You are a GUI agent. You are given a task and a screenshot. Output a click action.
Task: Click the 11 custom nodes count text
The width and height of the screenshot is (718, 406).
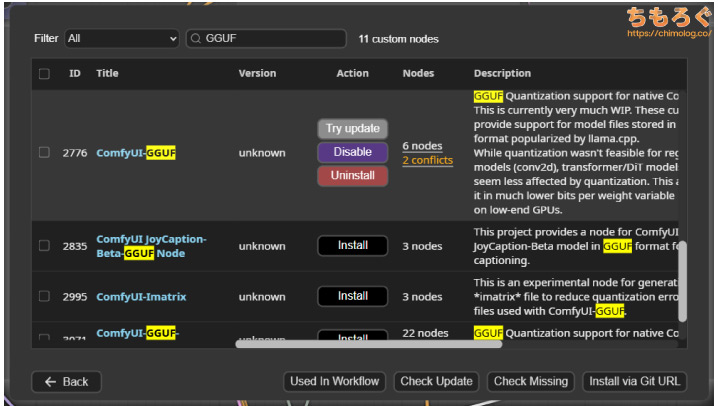398,39
